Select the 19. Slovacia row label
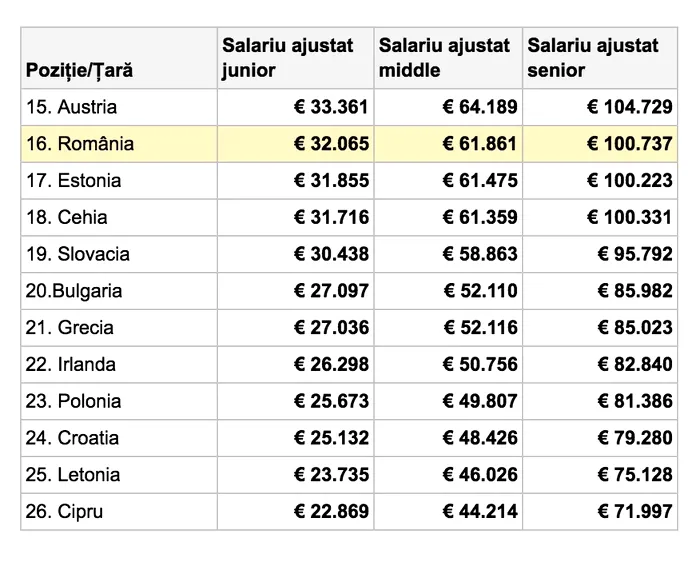The height and width of the screenshot is (566, 700). pos(78,254)
